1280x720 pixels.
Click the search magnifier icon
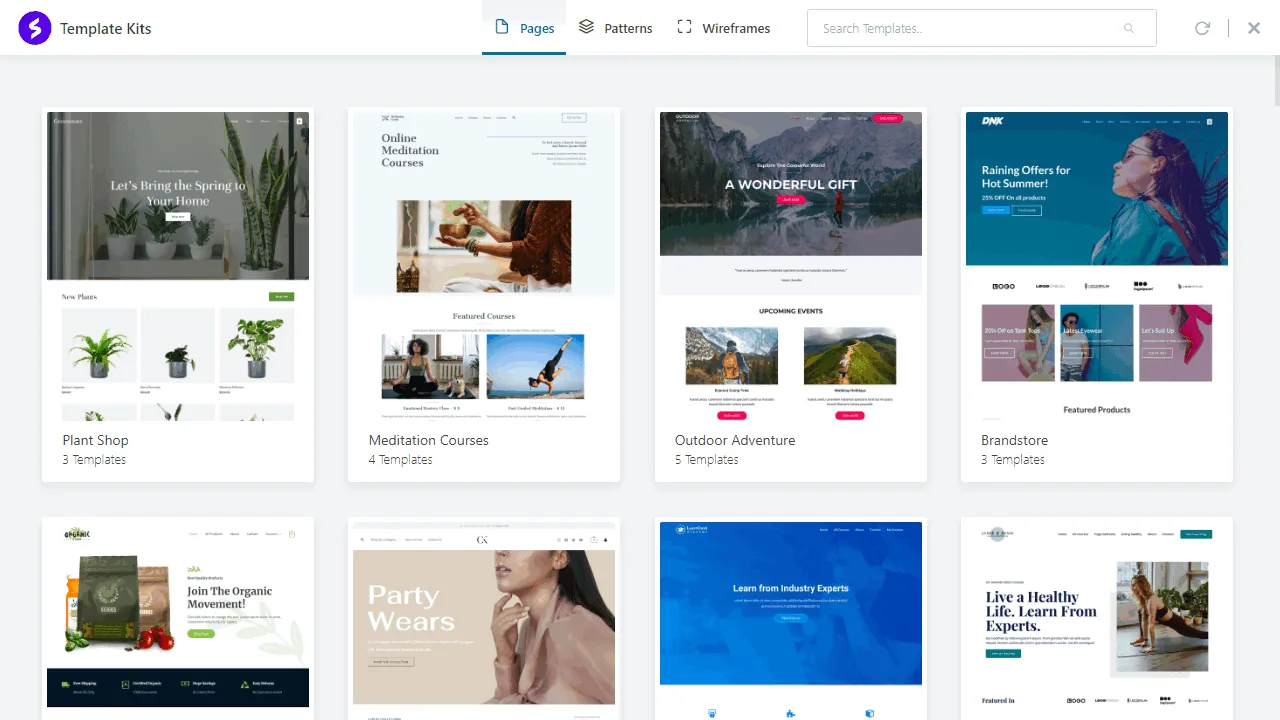1129,28
